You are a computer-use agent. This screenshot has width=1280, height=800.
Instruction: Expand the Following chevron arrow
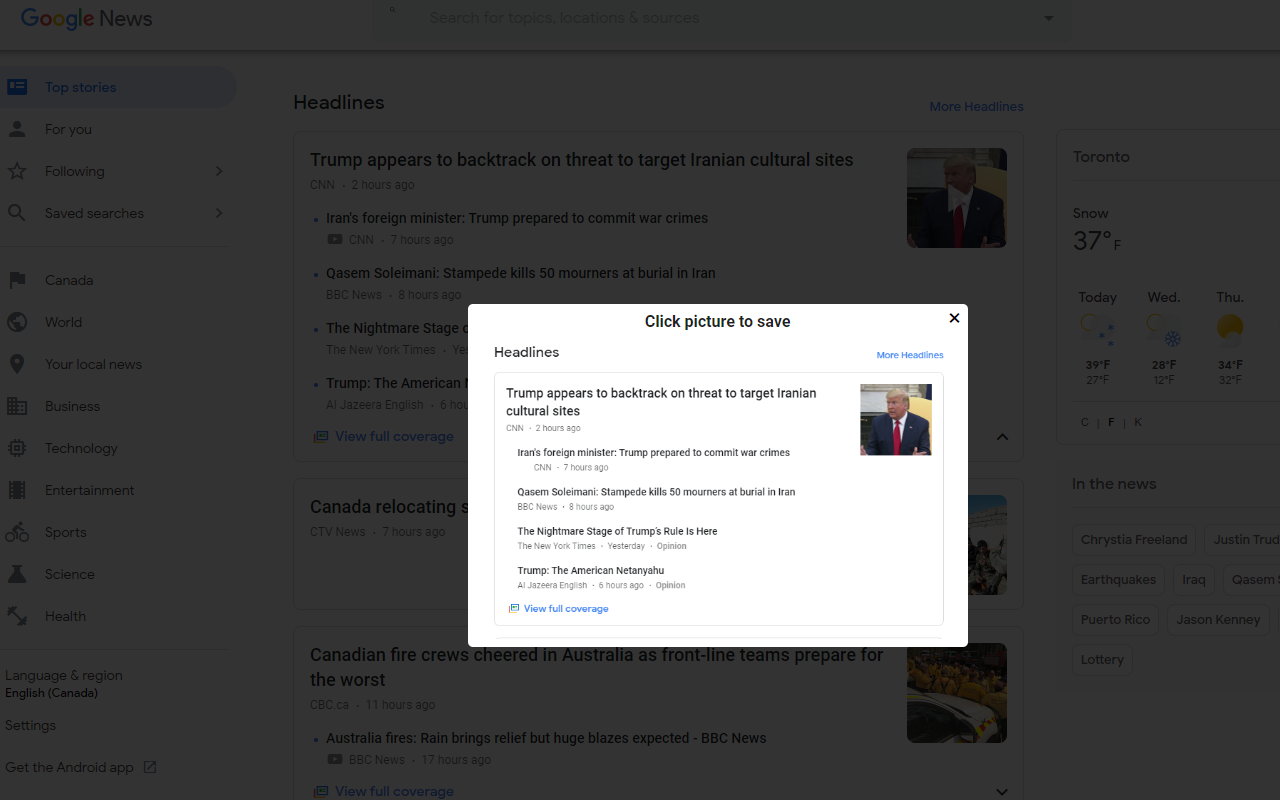coord(219,171)
